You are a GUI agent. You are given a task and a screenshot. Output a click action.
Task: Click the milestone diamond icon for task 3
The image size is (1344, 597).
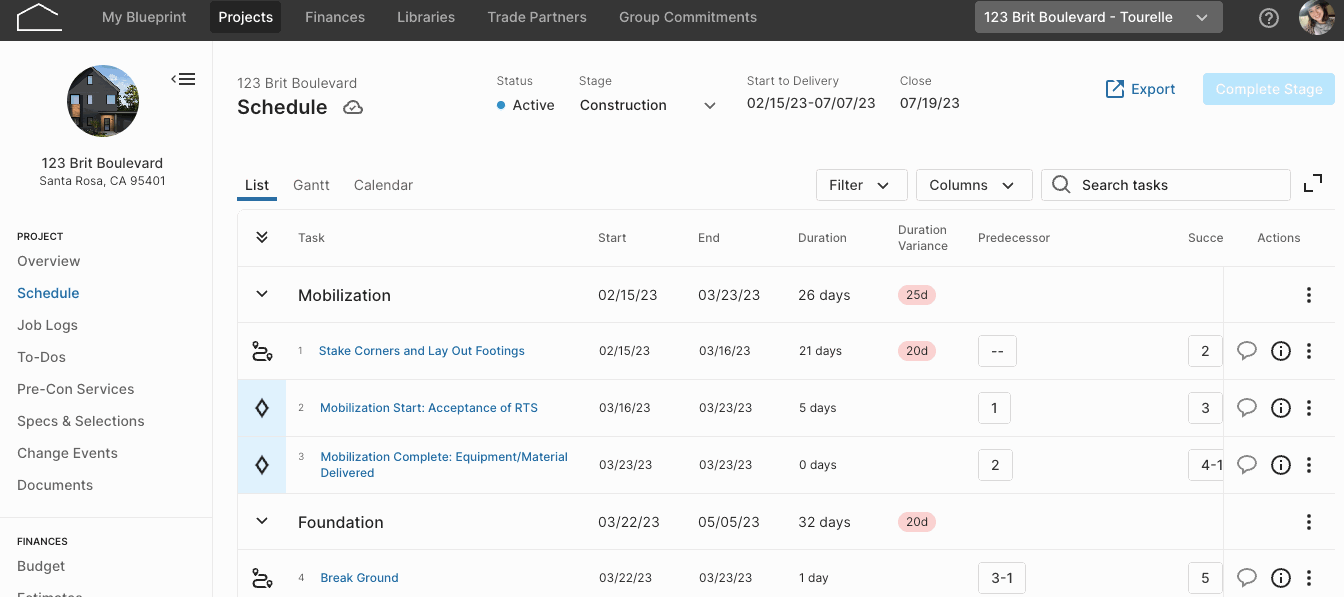pos(262,465)
